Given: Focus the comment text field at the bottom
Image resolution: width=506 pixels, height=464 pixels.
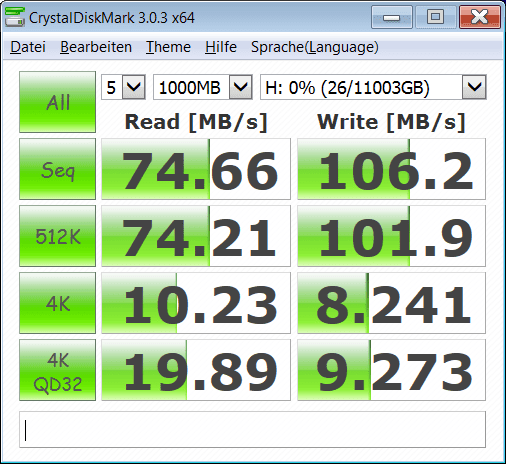Looking at the screenshot, I should pos(252,429).
